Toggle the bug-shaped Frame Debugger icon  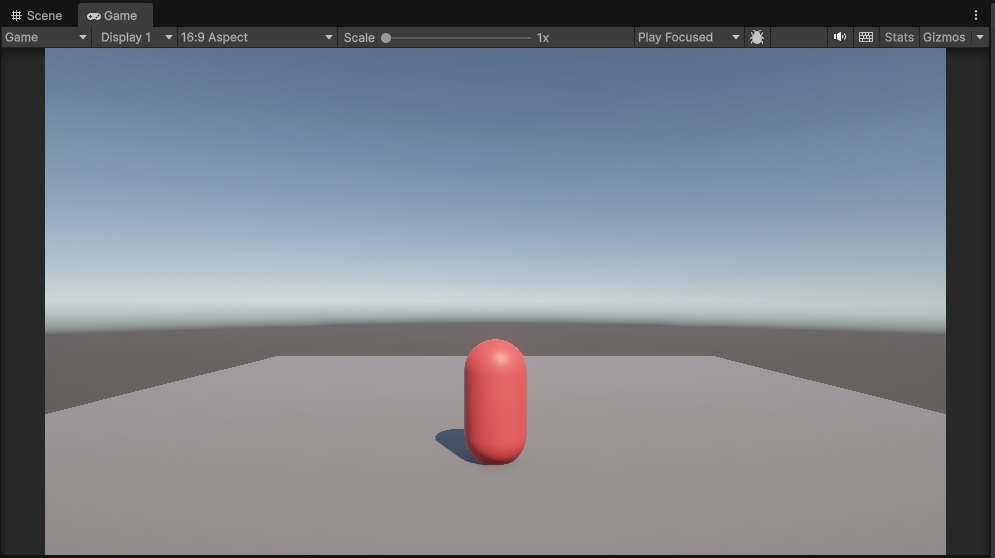(x=757, y=37)
